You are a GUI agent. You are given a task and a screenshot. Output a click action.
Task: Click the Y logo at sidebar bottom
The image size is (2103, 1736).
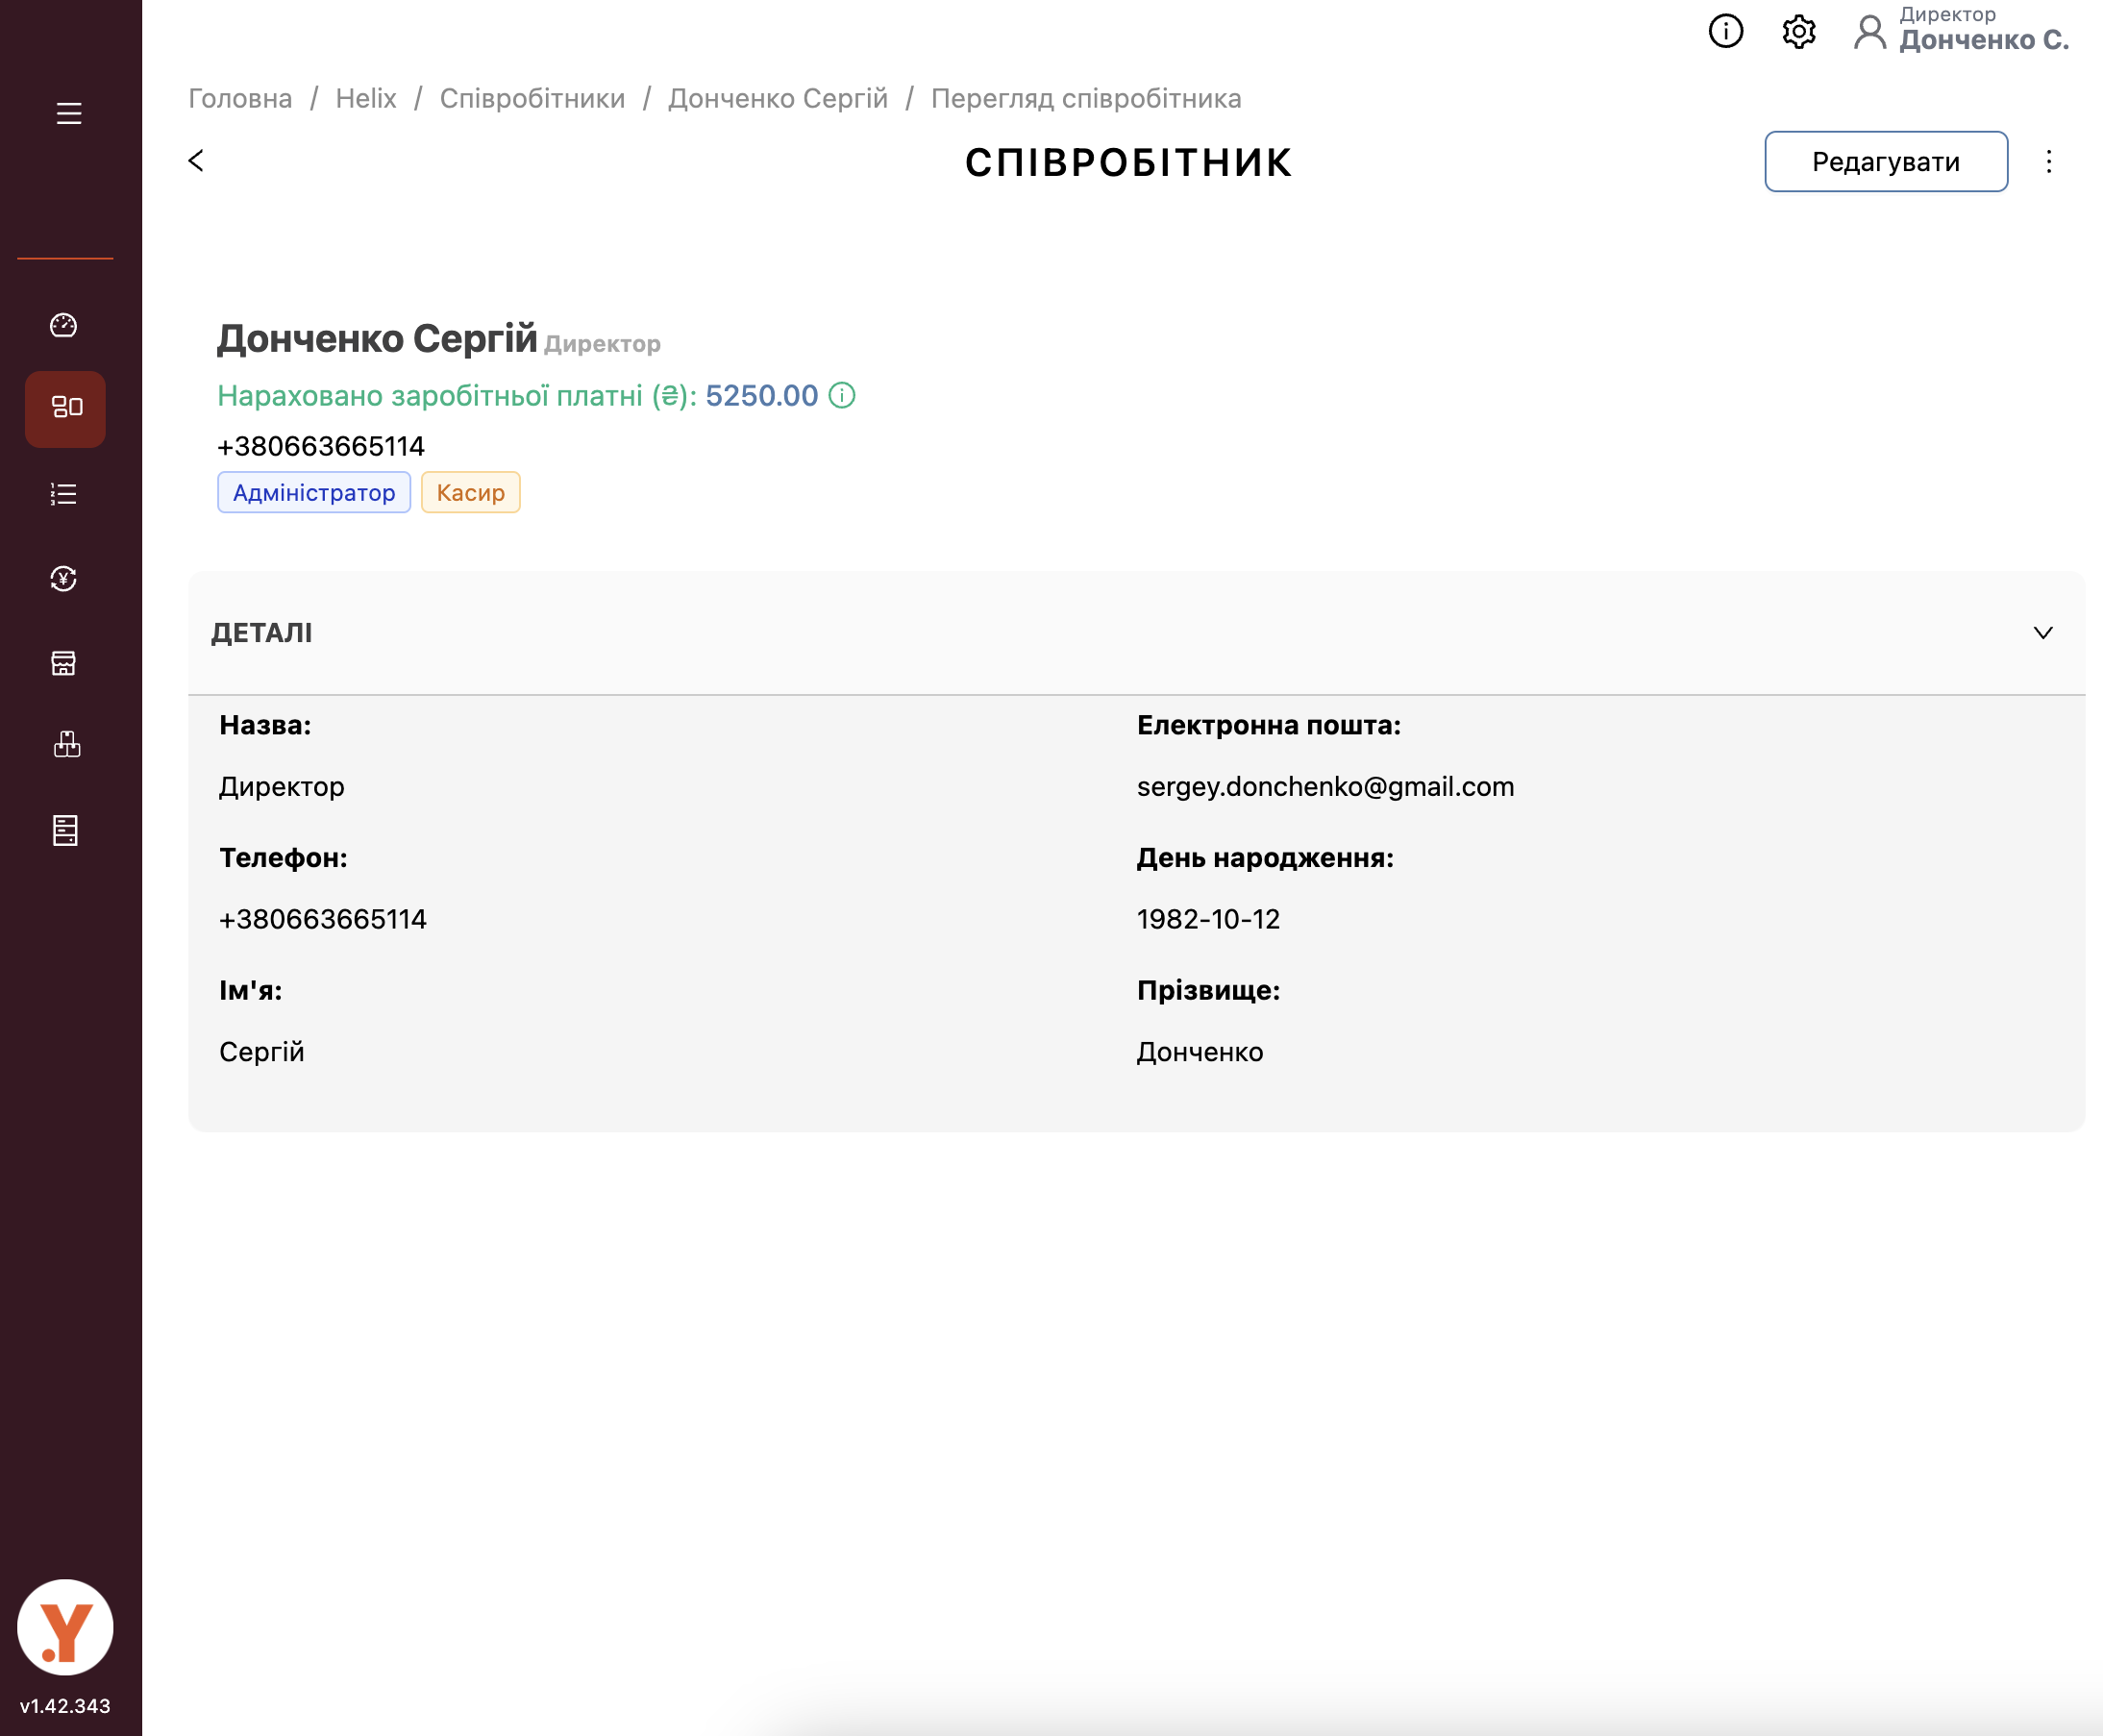click(x=66, y=1627)
